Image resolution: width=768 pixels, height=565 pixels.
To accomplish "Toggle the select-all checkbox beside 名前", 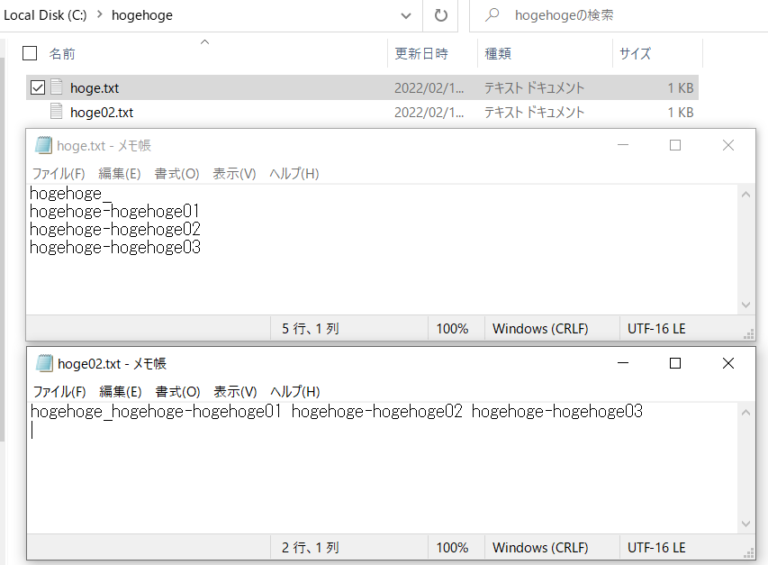I will click(x=30, y=53).
